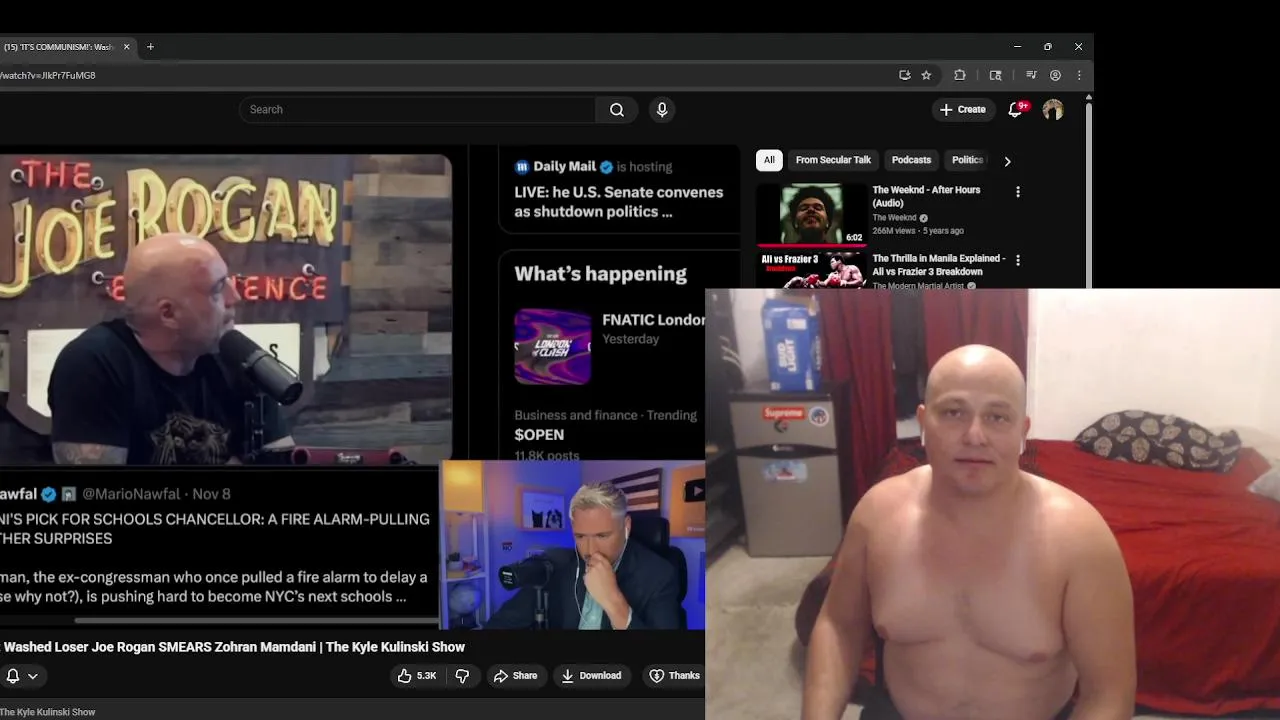Open the account avatar menu
The width and height of the screenshot is (1280, 720).
1053,110
